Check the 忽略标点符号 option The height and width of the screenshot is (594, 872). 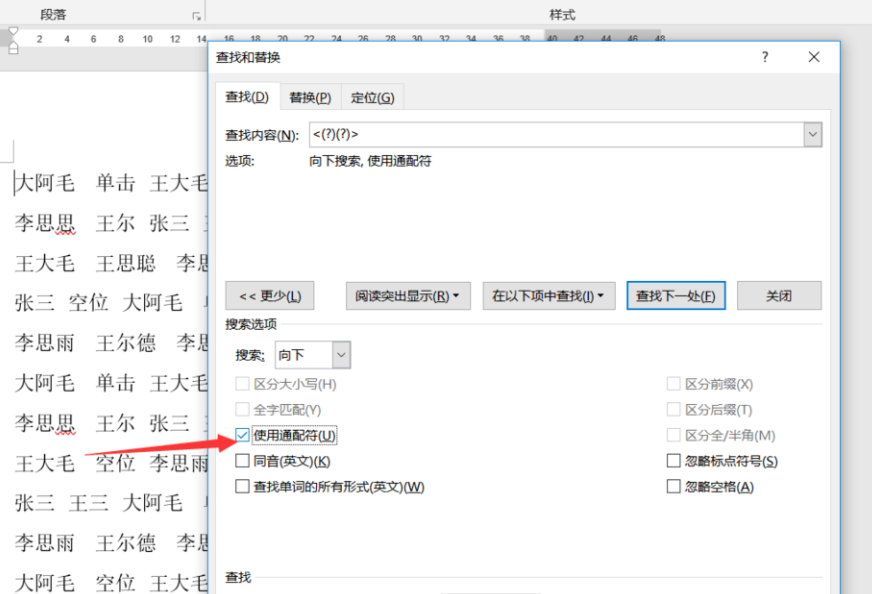pos(673,461)
